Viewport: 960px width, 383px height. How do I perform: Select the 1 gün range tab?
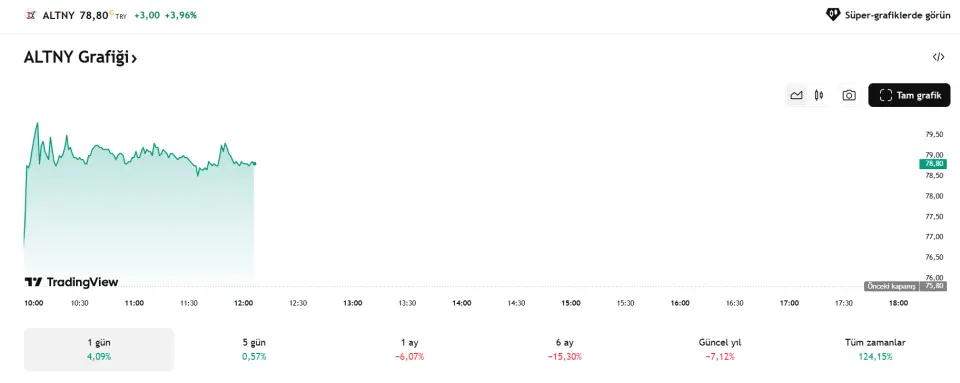pyautogui.click(x=99, y=349)
